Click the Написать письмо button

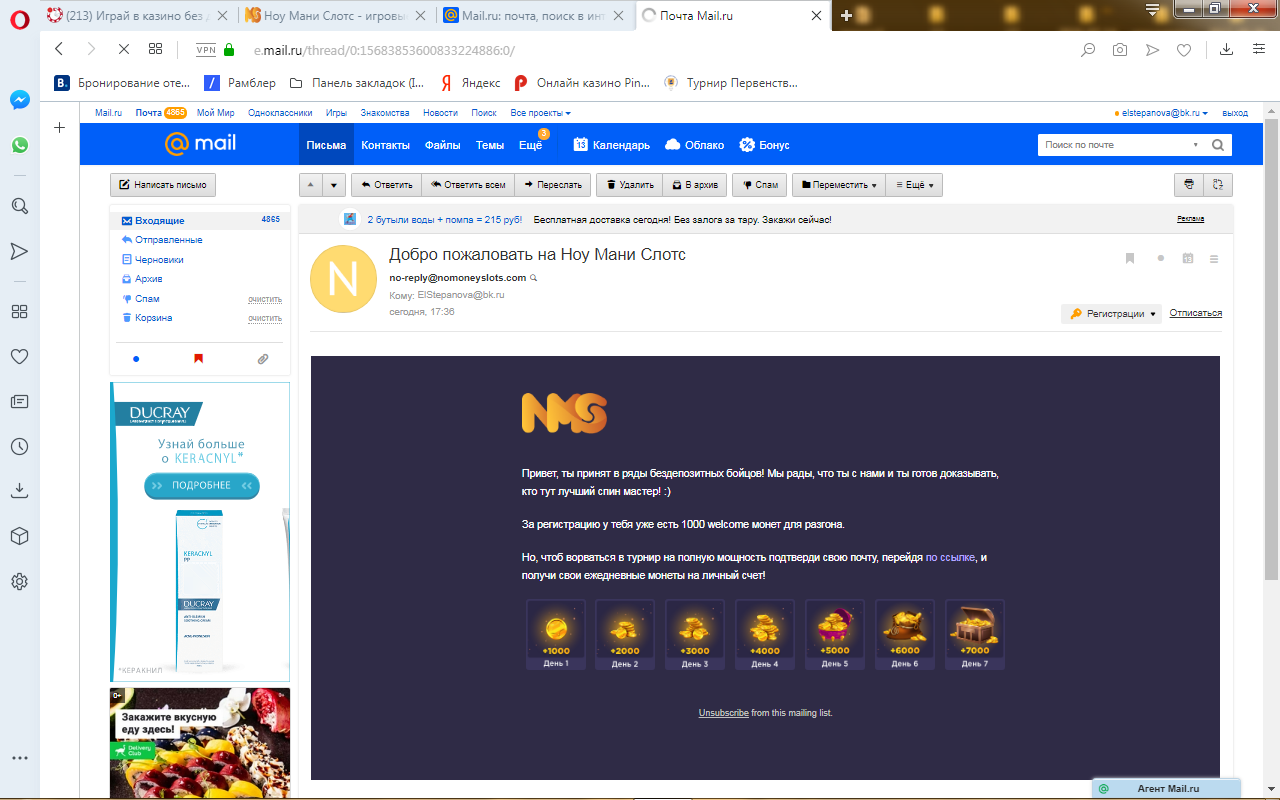[163, 185]
